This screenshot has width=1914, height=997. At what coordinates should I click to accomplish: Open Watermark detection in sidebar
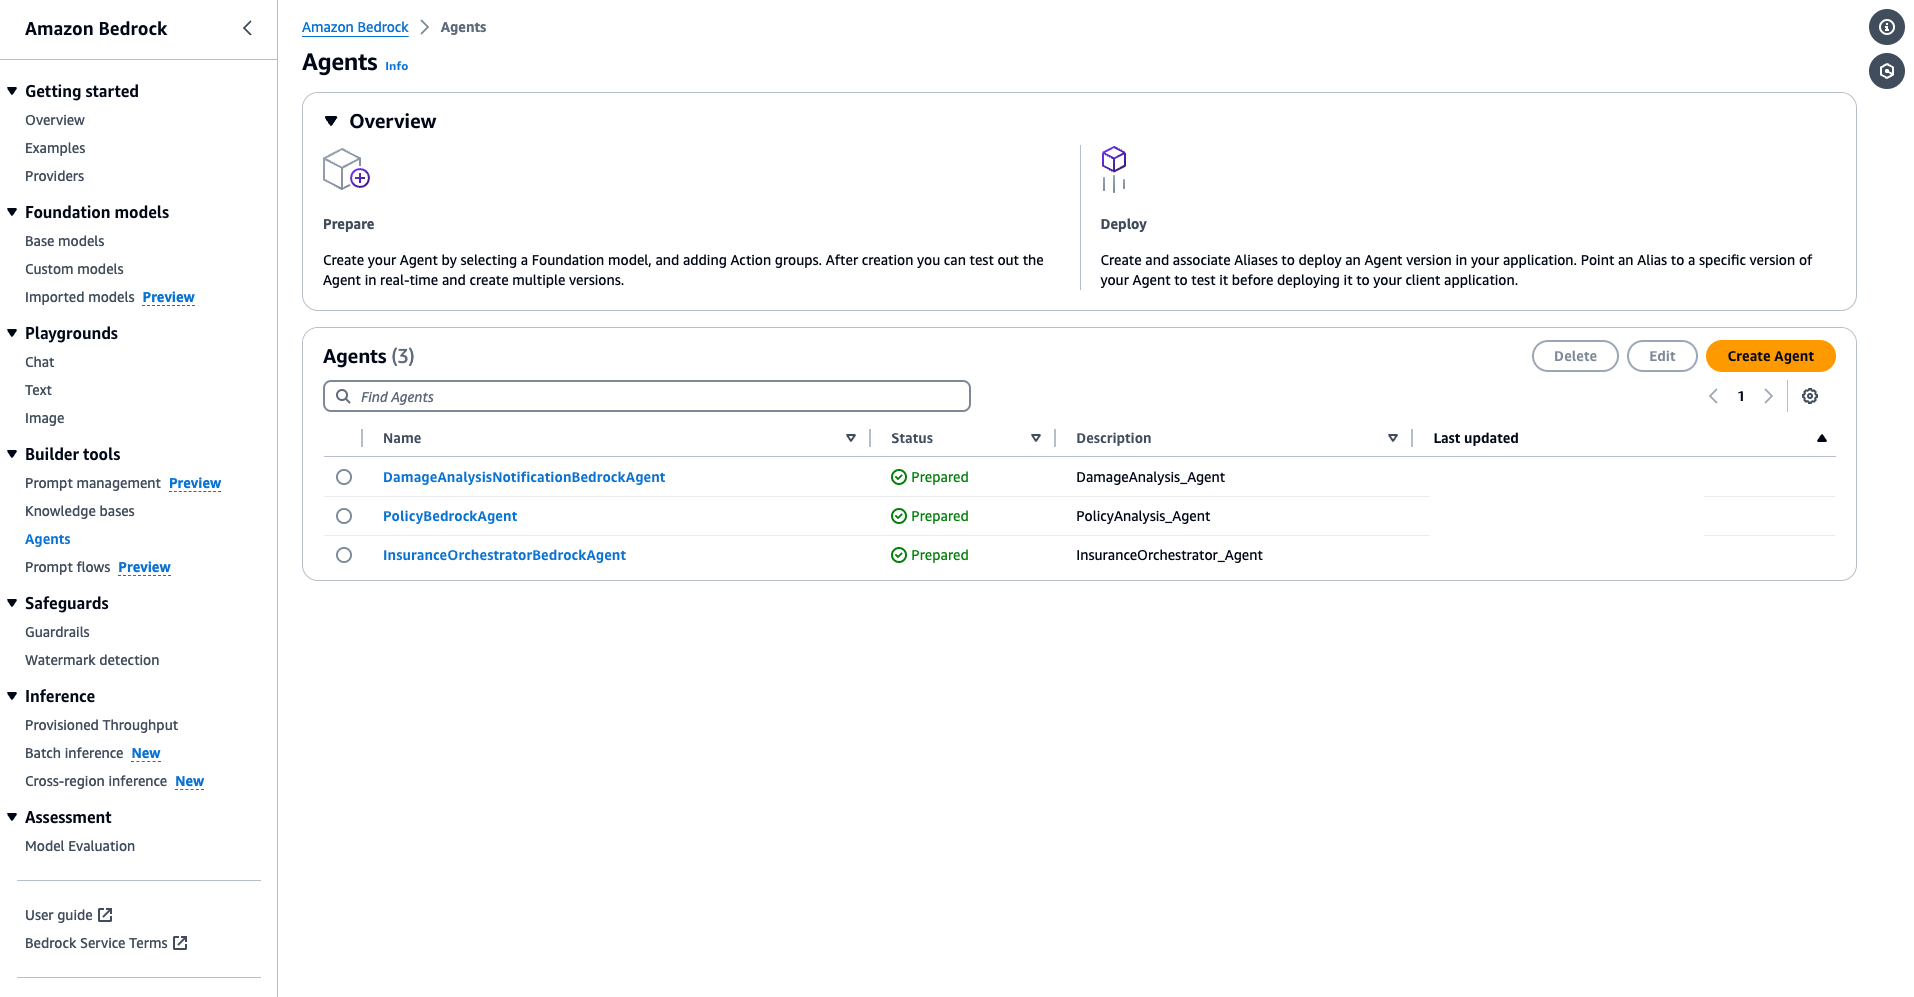tap(92, 660)
